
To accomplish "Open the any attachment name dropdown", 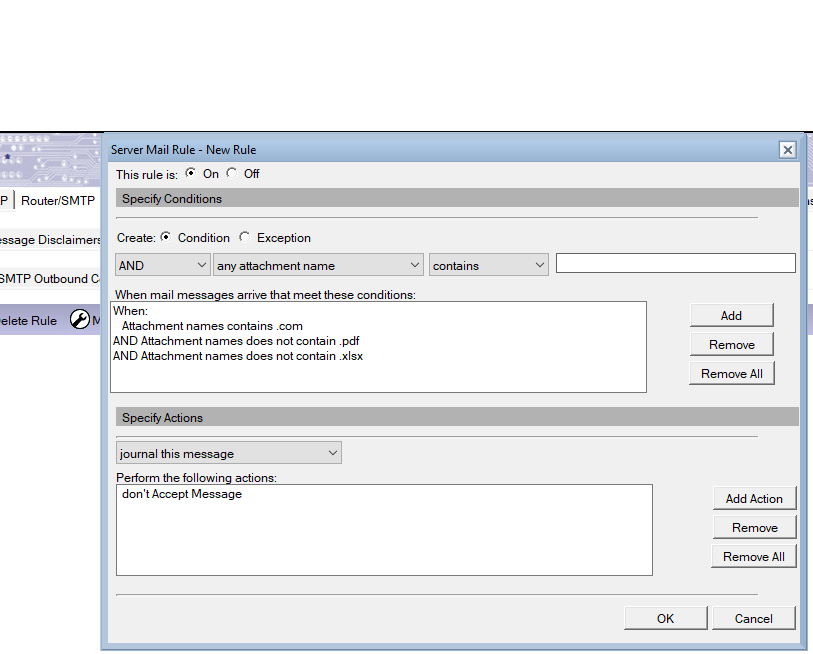I will point(318,265).
